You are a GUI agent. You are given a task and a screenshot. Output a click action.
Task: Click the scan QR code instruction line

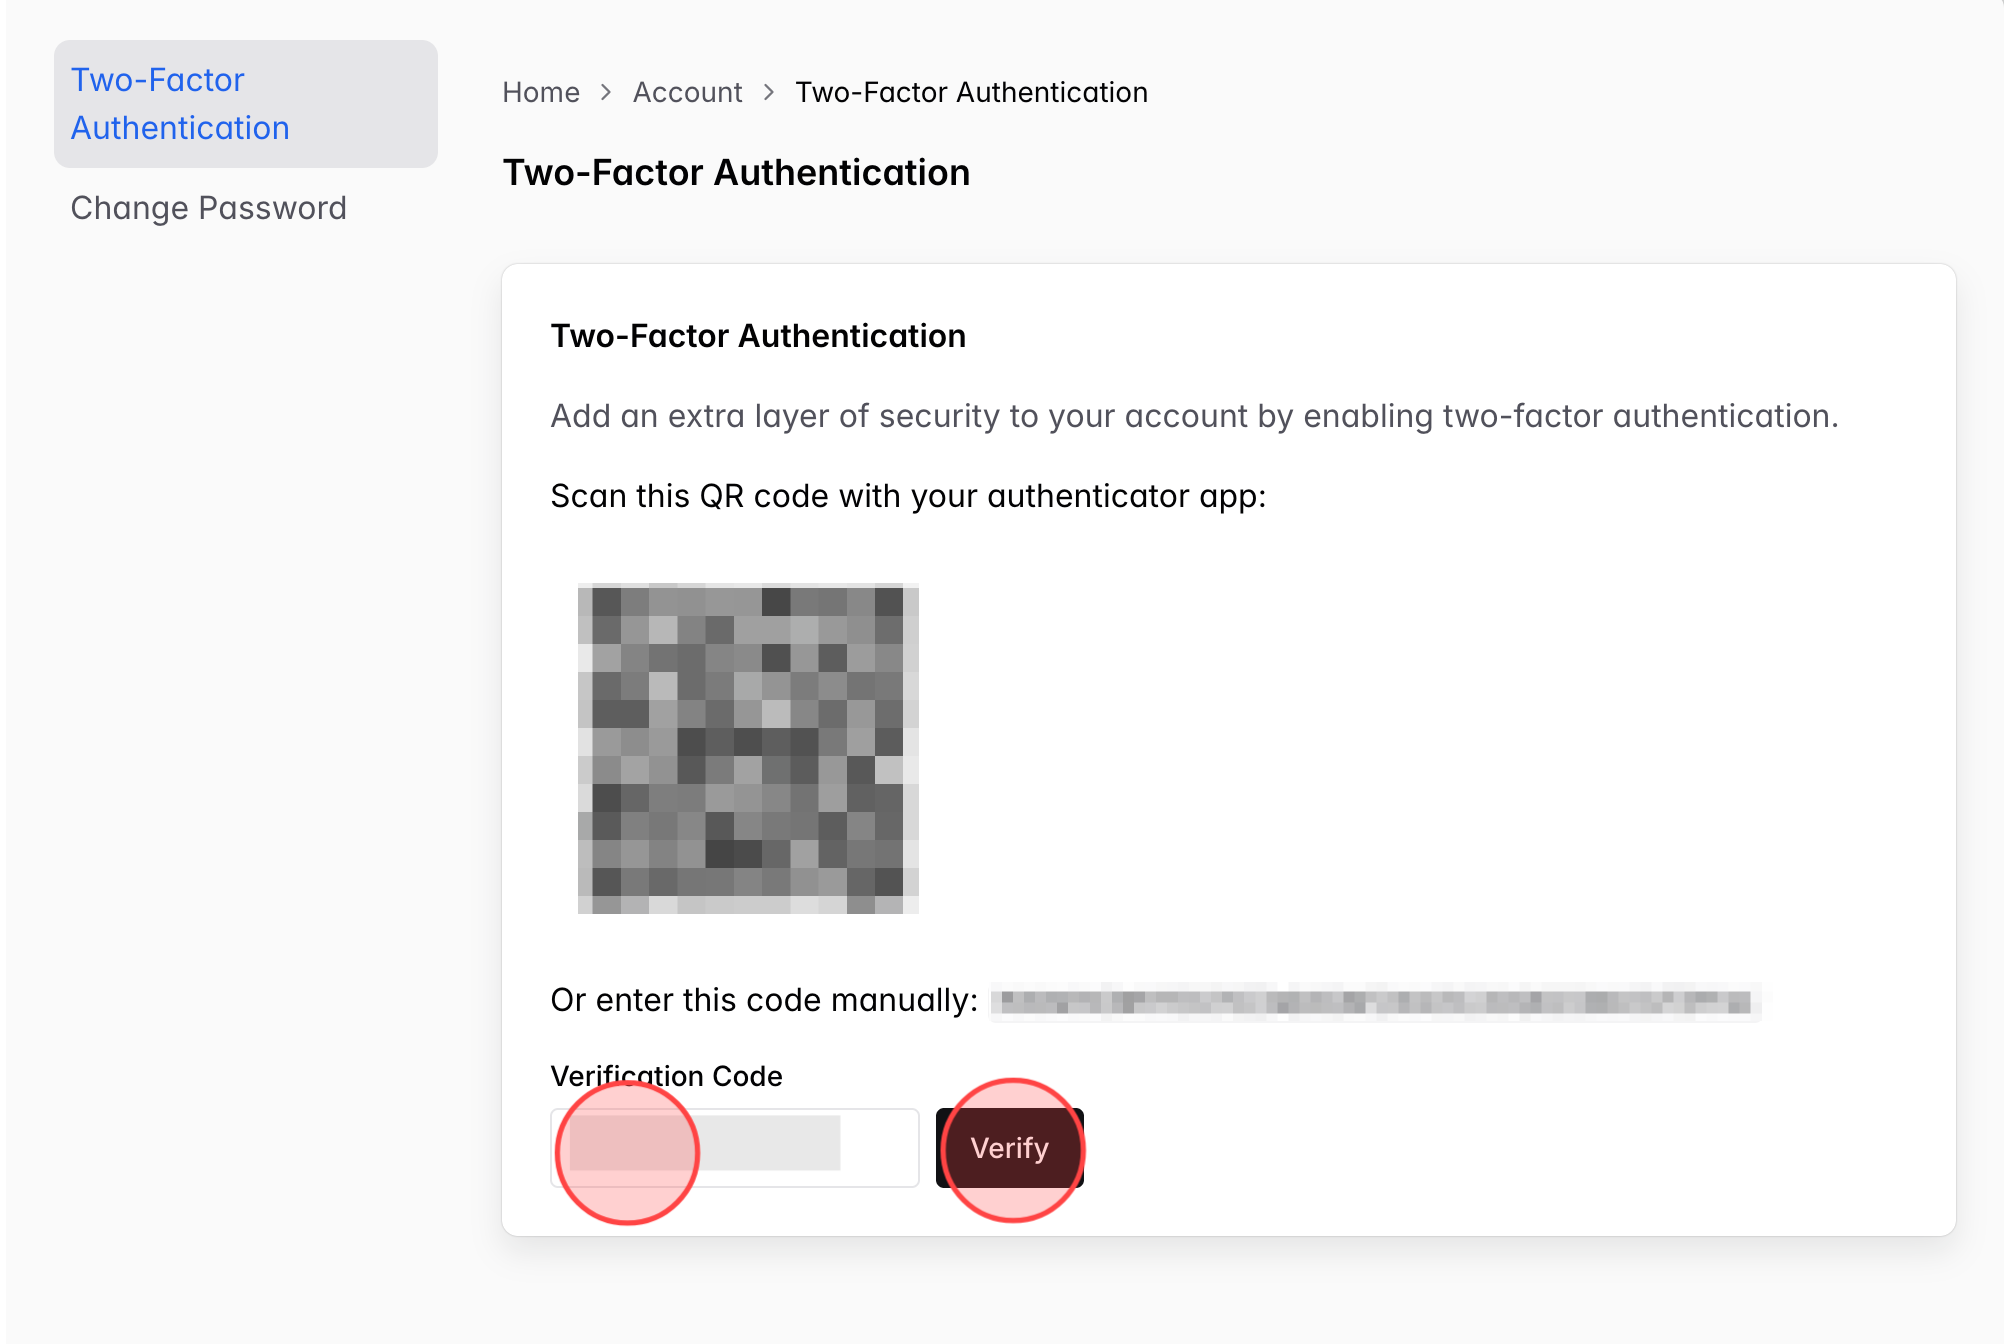tap(908, 495)
